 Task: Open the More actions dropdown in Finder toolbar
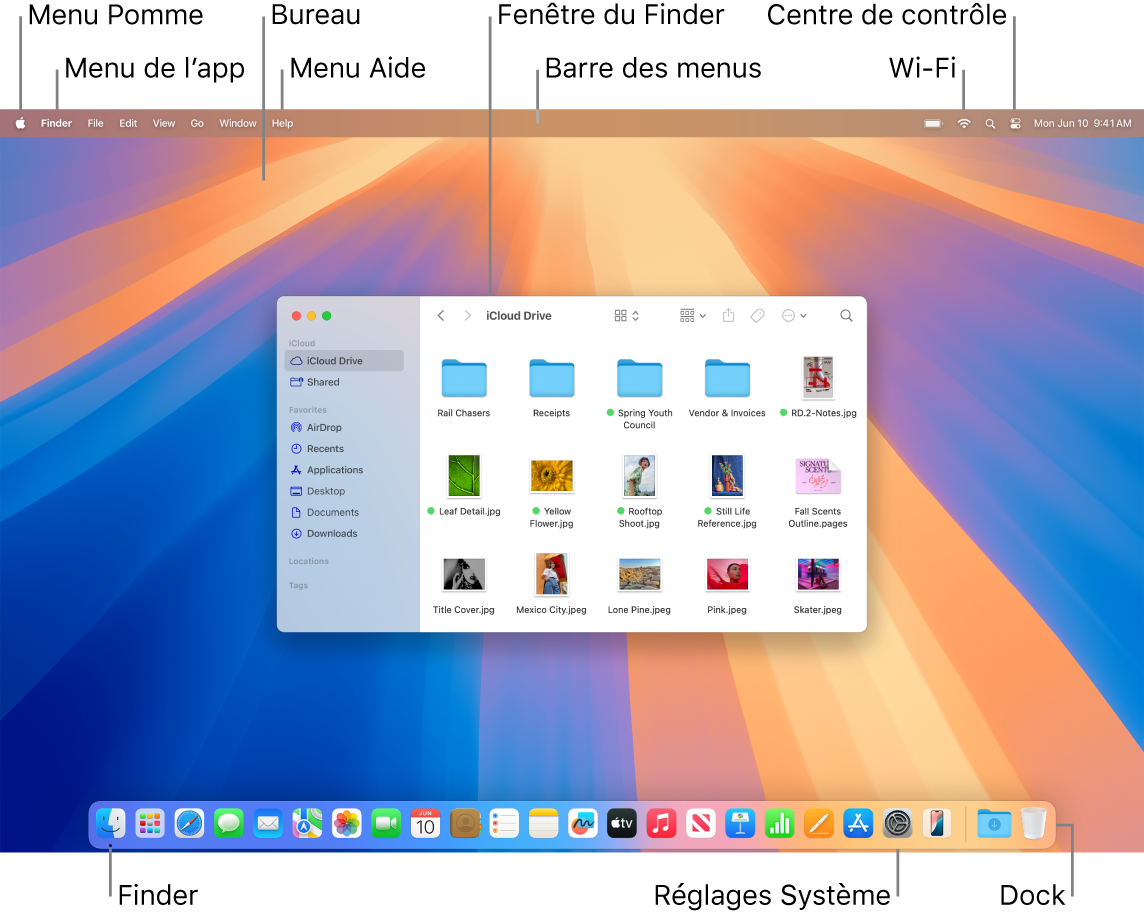(x=794, y=315)
